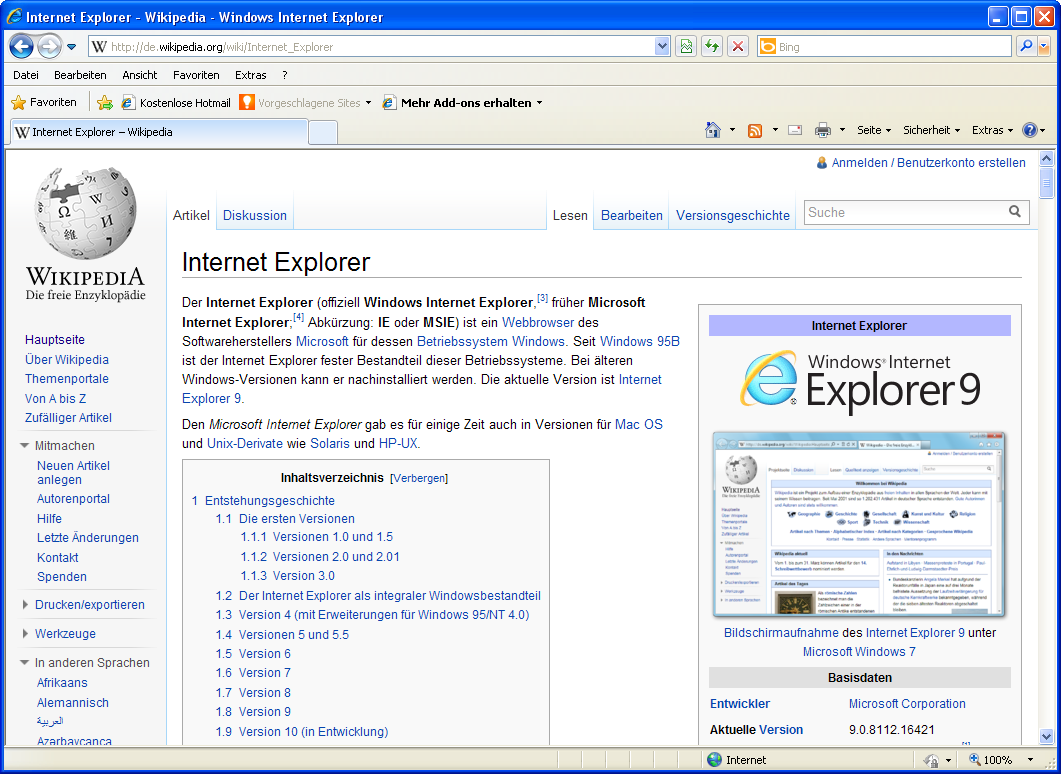
Task: Expand the address bar history dropdown
Action: (662, 47)
